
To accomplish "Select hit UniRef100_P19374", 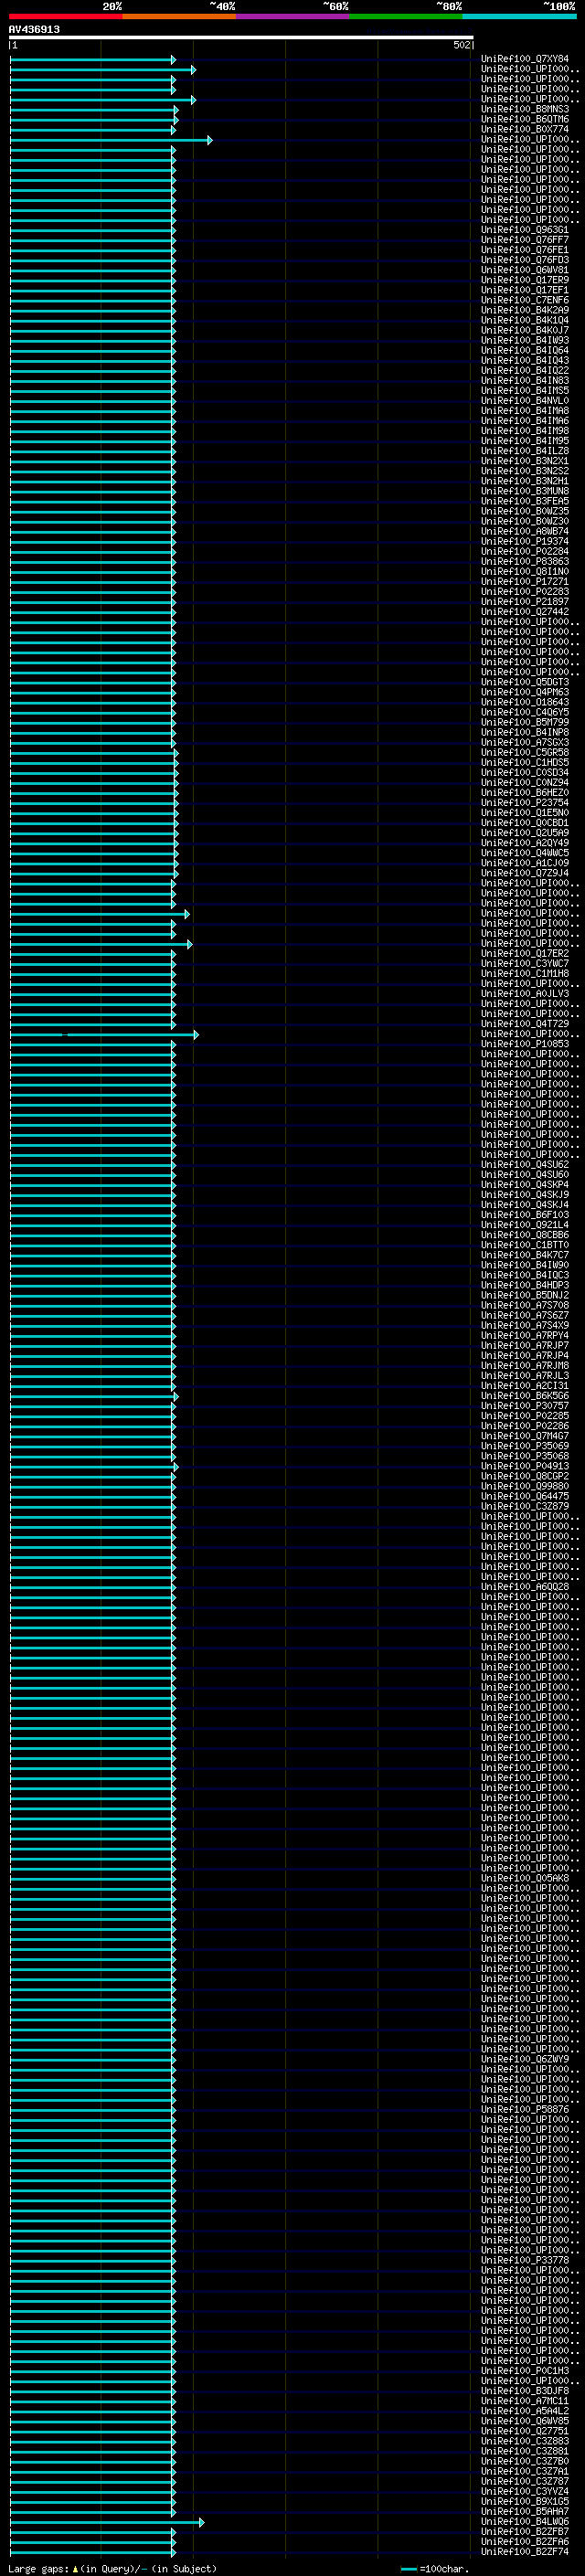I will (x=525, y=541).
